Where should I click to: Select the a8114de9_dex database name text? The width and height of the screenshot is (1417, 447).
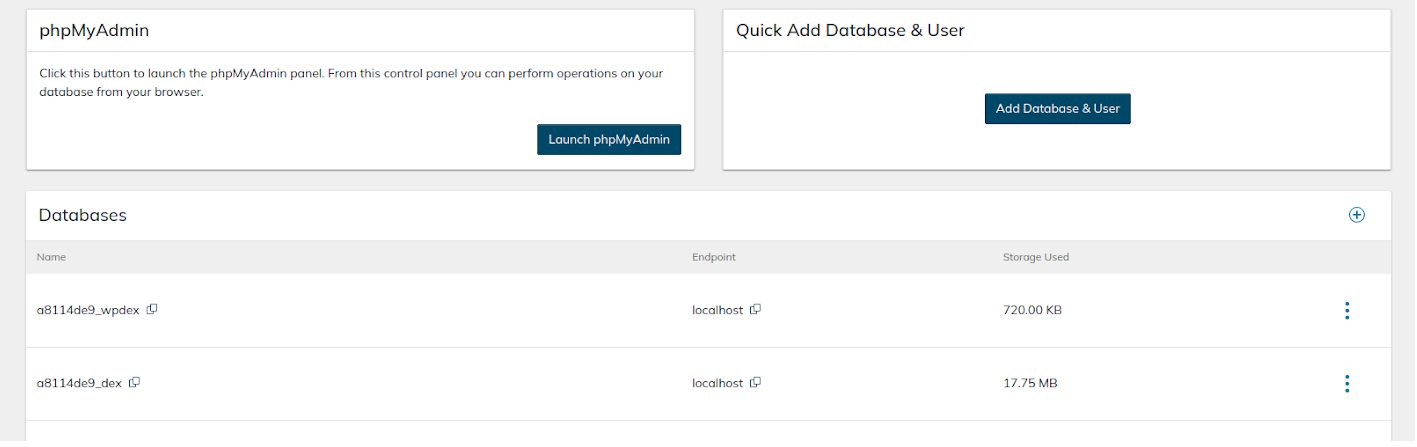79,383
